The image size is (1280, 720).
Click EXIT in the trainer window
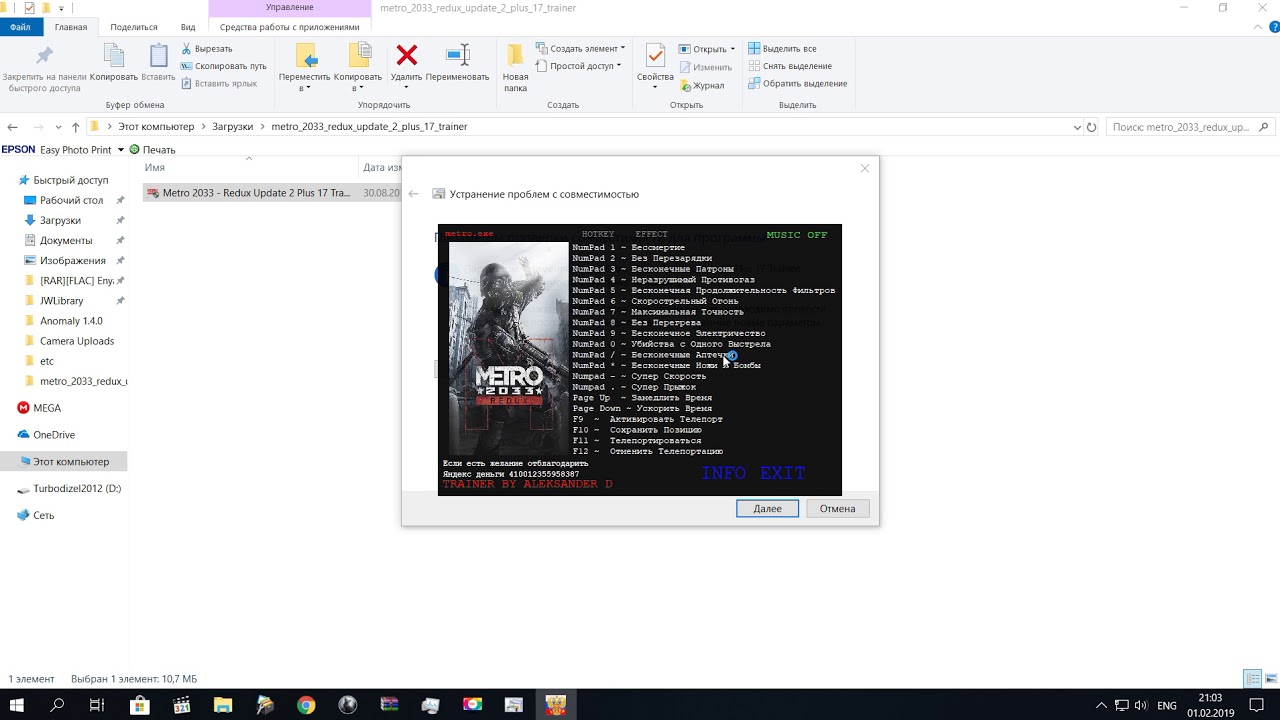pos(783,473)
